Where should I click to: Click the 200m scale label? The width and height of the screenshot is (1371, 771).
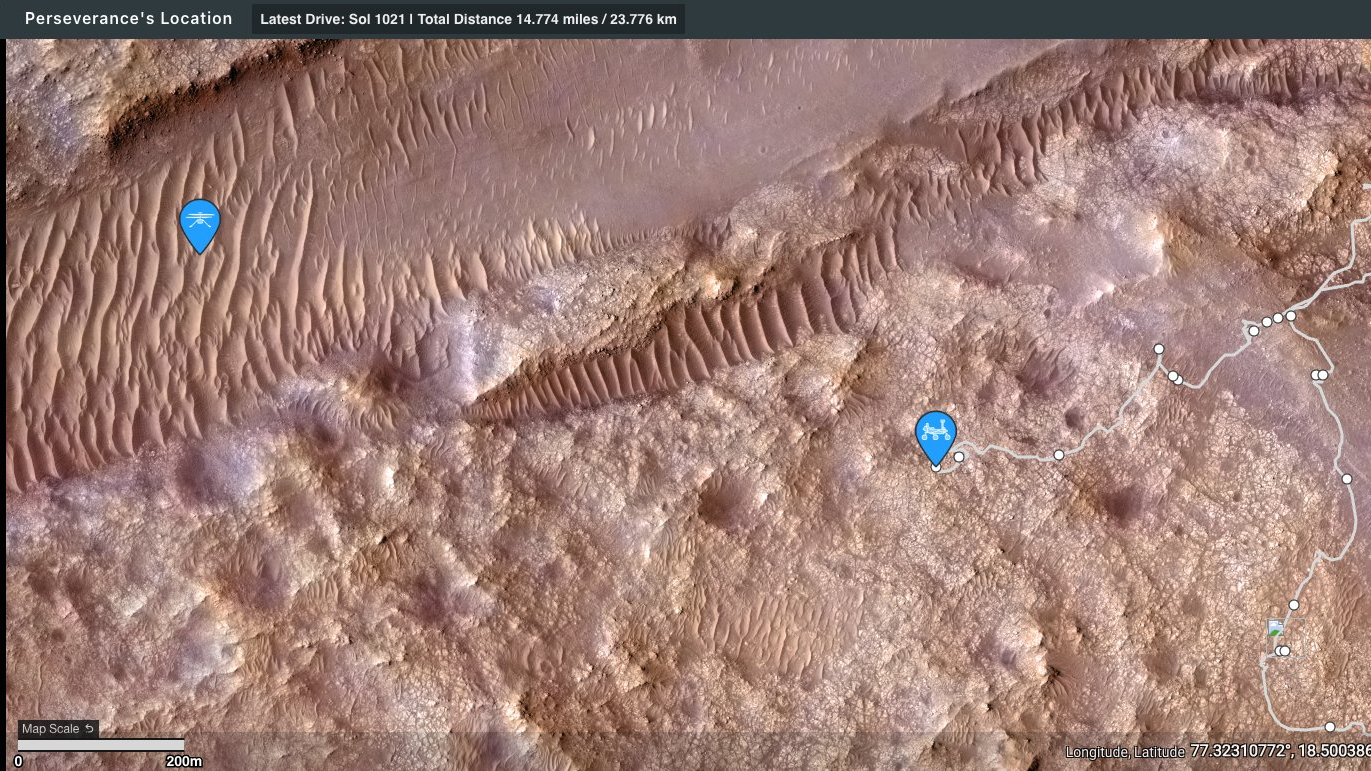point(183,762)
